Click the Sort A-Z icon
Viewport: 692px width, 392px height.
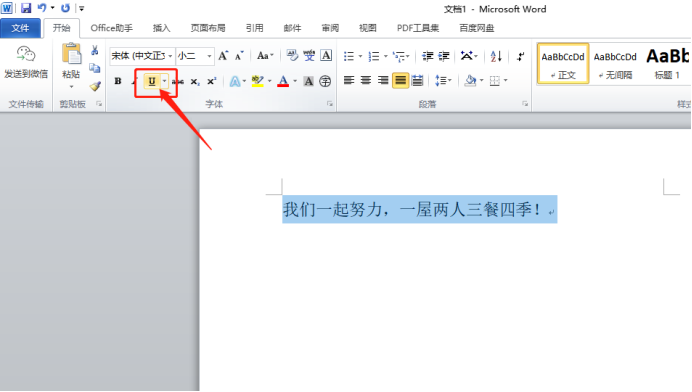(496, 56)
